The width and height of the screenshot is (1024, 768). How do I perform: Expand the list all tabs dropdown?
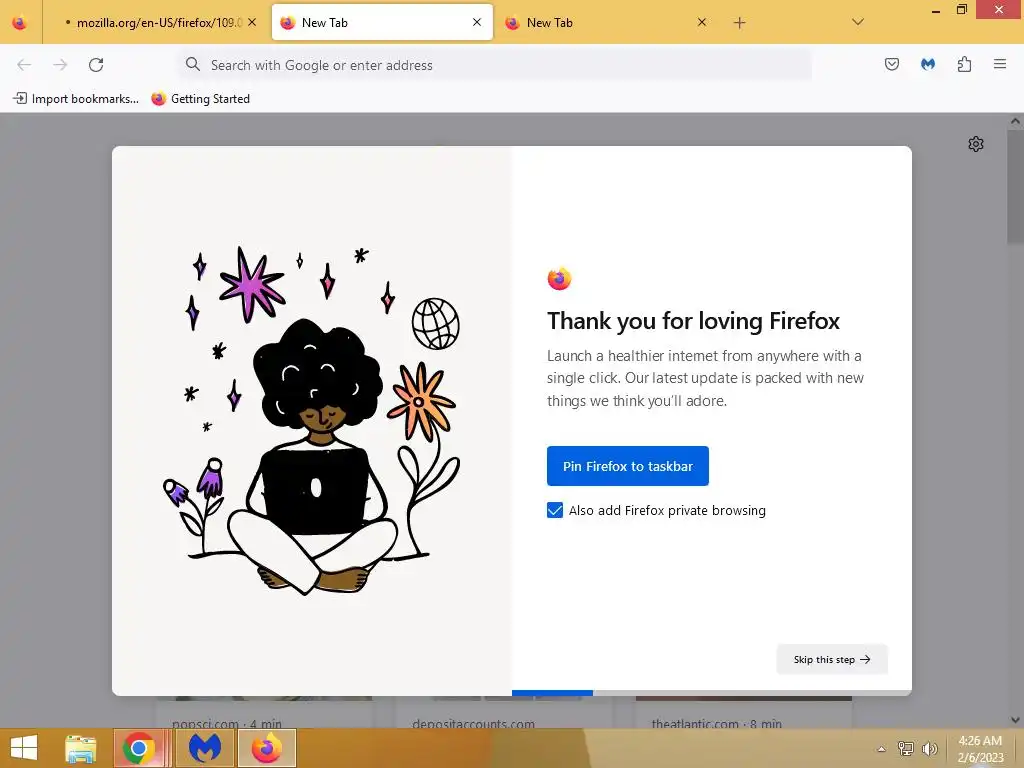tap(858, 22)
